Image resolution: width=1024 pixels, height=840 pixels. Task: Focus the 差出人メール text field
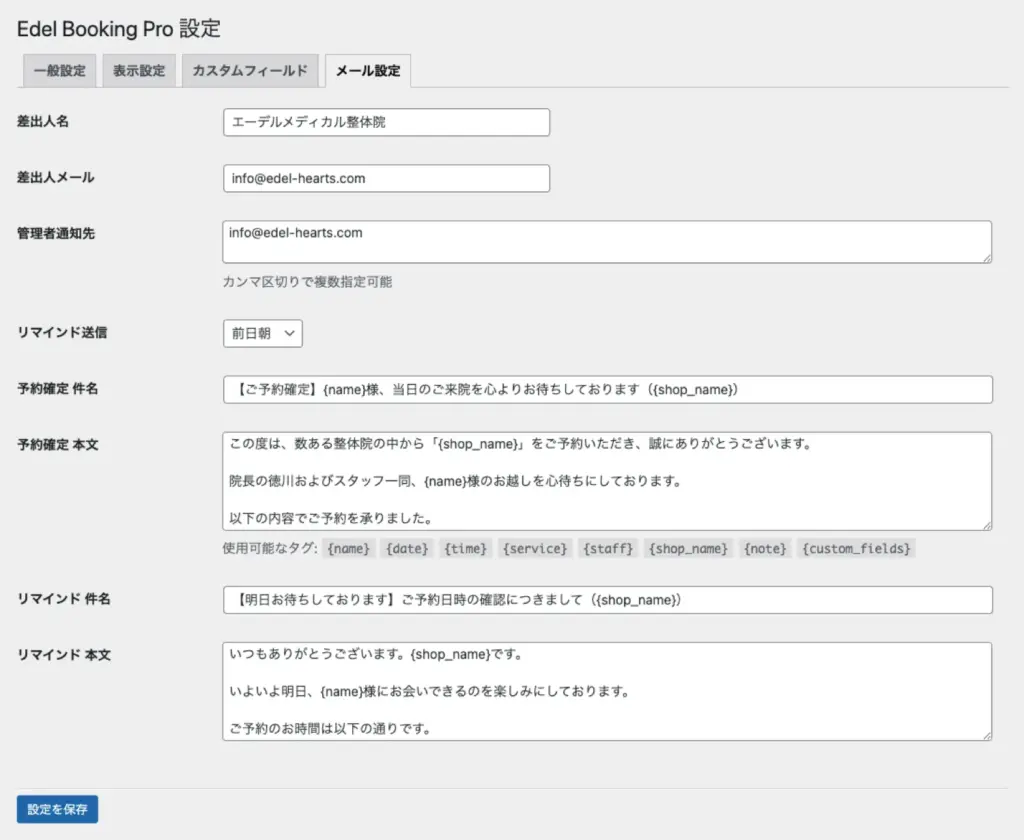click(x=386, y=178)
